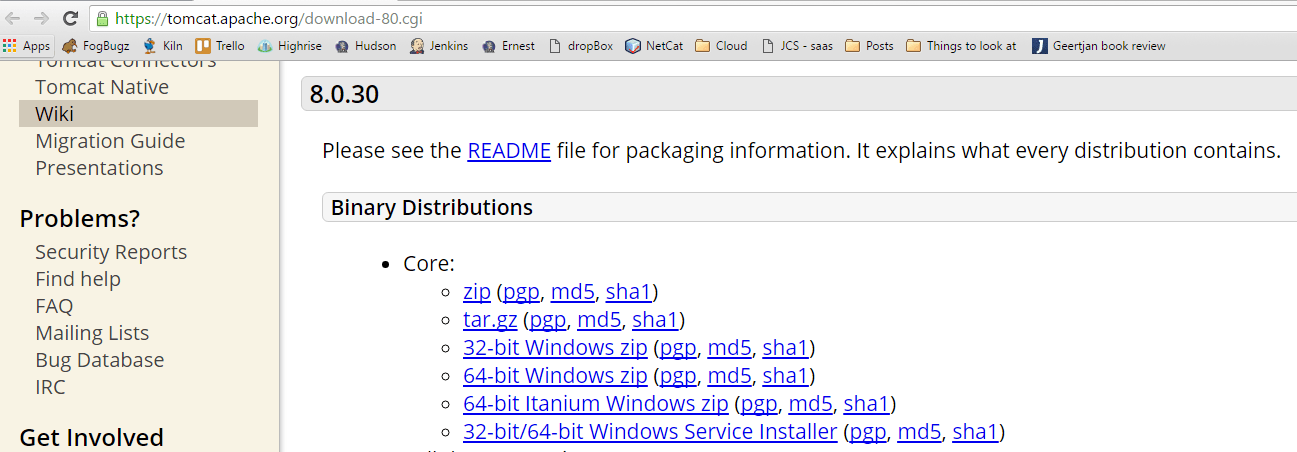Click the browser Forward arrow

41,18
